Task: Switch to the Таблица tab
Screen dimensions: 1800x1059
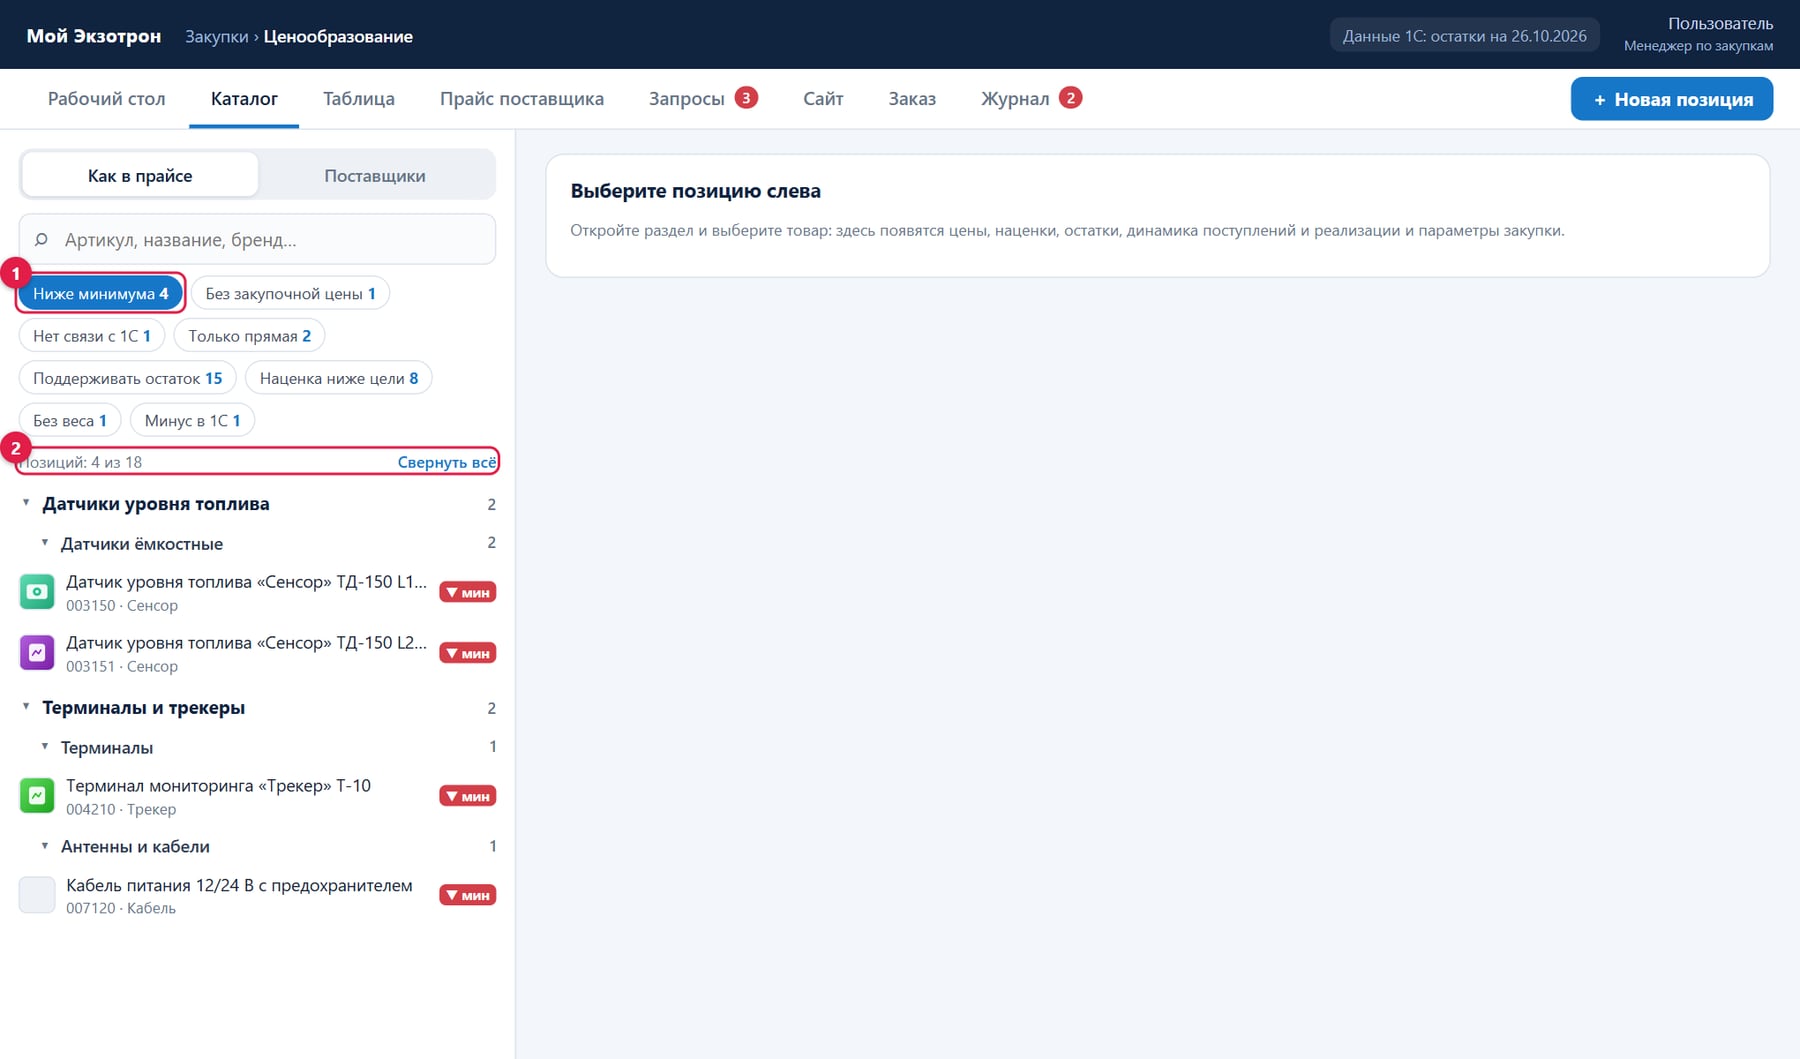Action: (x=359, y=98)
